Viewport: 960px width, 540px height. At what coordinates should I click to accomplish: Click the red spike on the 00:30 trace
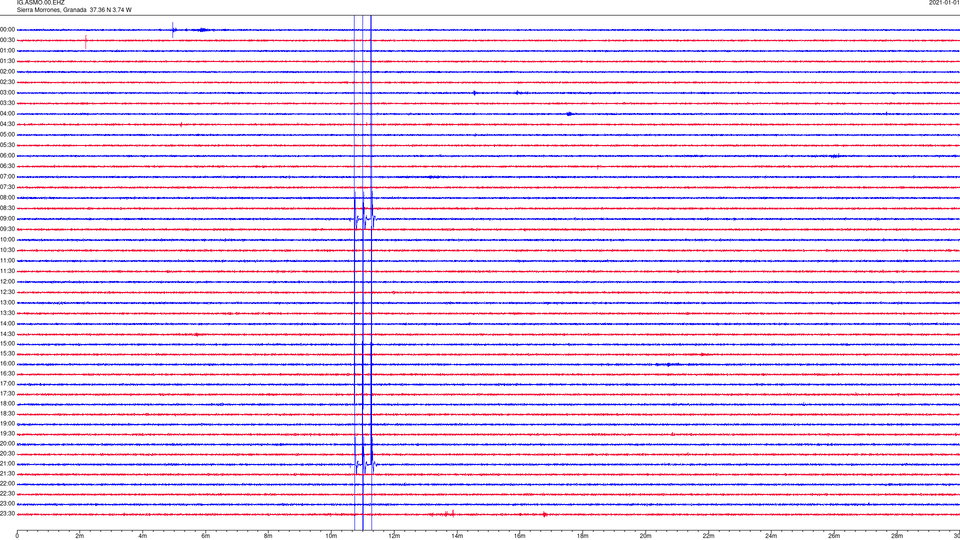tap(86, 41)
